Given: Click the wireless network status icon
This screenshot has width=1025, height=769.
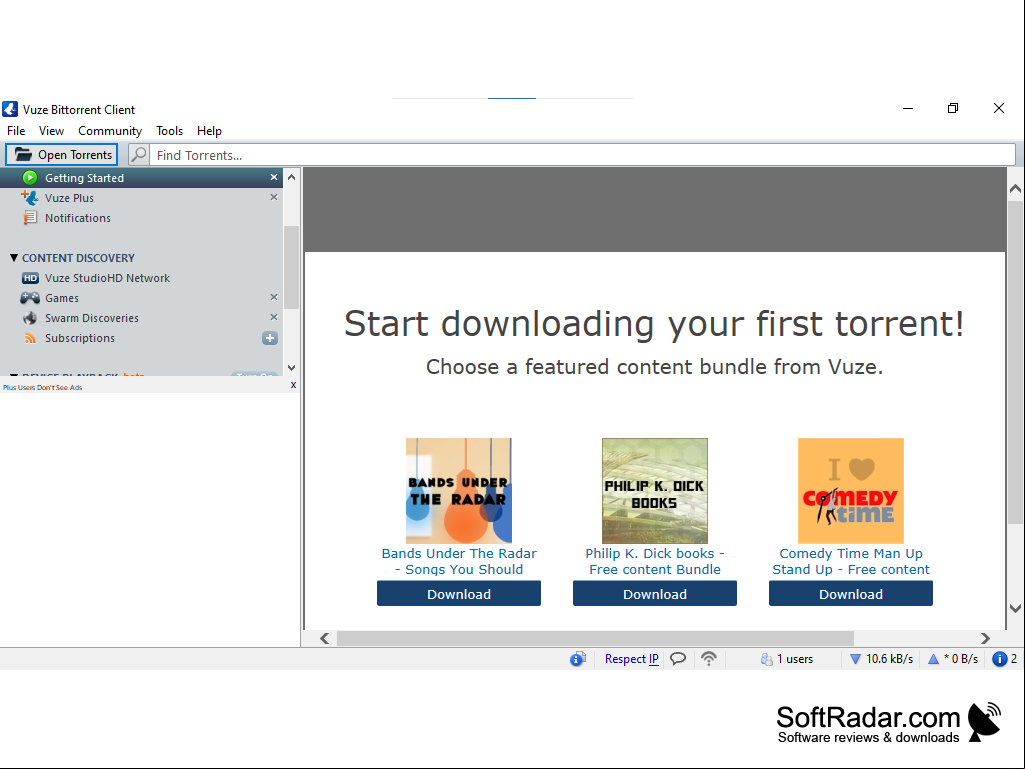Looking at the screenshot, I should 709,658.
